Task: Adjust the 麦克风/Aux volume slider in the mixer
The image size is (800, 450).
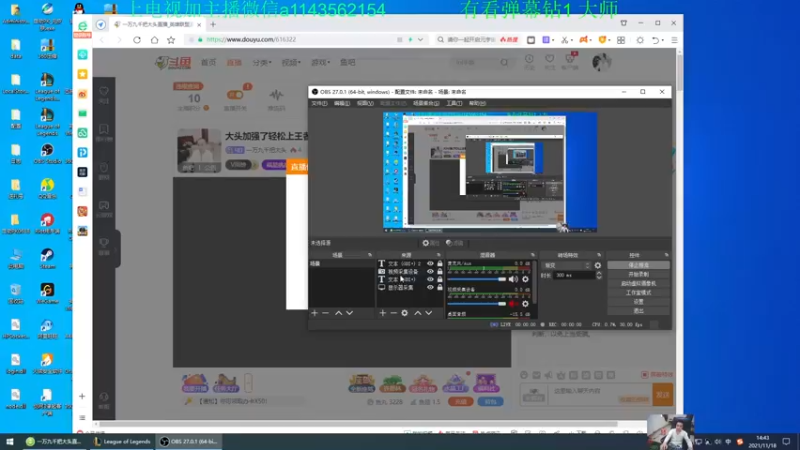Action: [477, 279]
